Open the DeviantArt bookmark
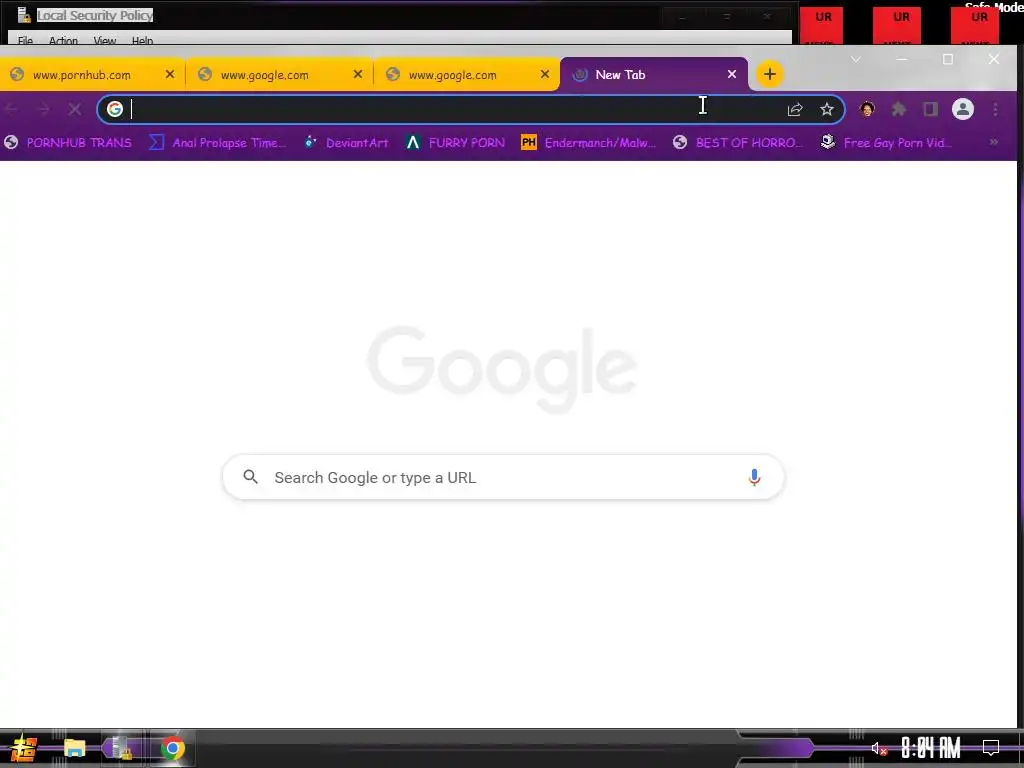 tap(346, 142)
